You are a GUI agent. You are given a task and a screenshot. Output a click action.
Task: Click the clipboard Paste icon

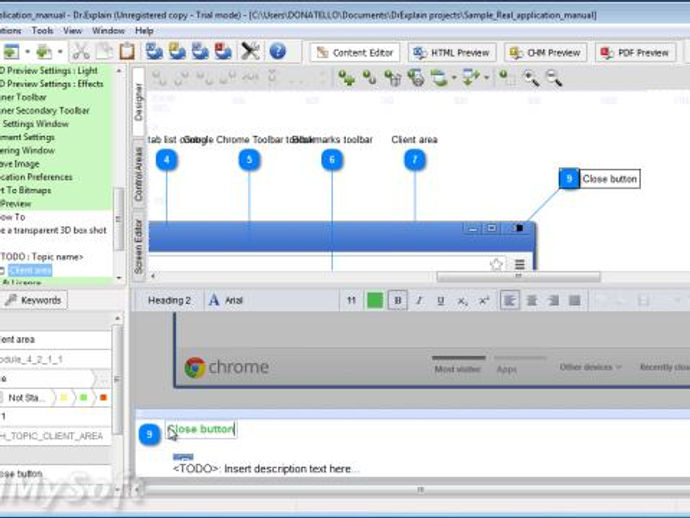pos(127,52)
